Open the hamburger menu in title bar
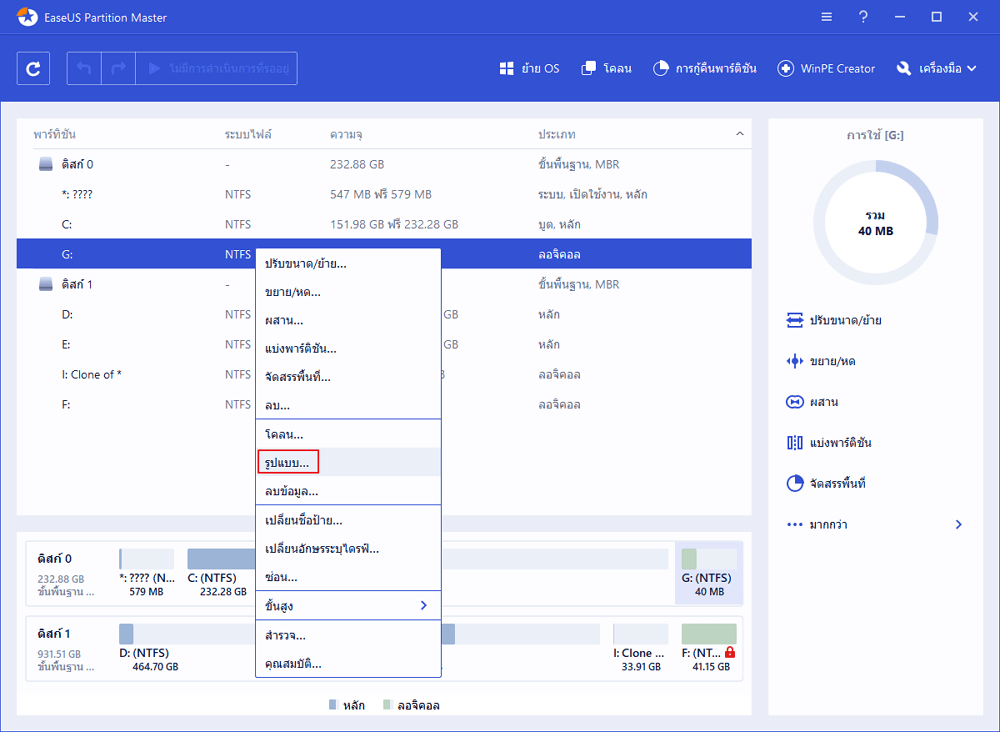This screenshot has width=1000, height=732. (827, 17)
